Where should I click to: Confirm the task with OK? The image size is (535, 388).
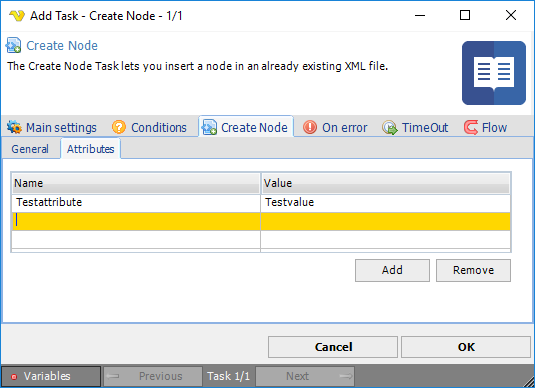pyautogui.click(x=466, y=347)
